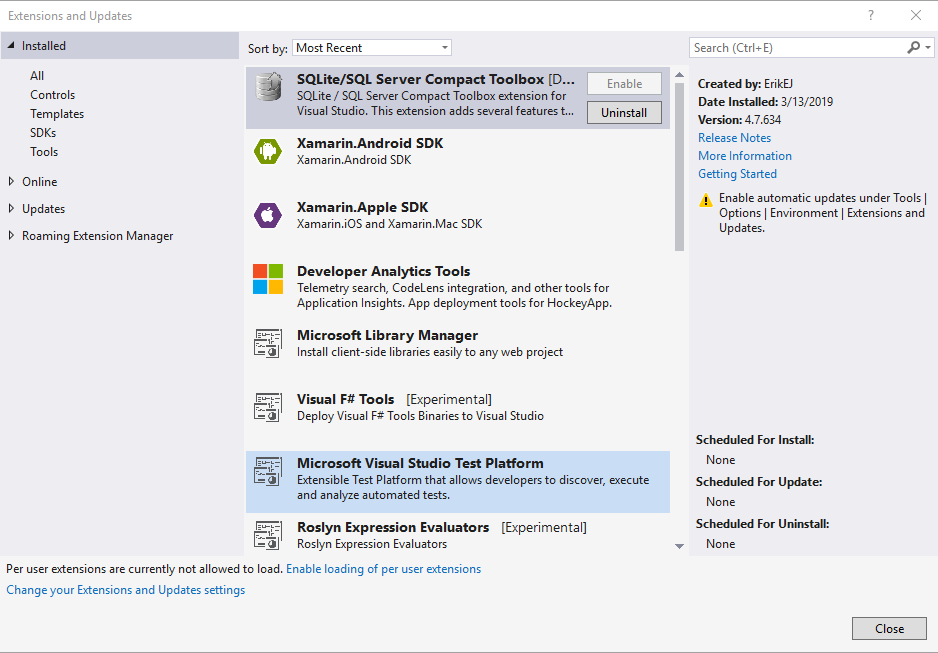Viewport: 938px width, 653px height.
Task: Select the Xamarin.Android SDK icon
Action: click(268, 151)
